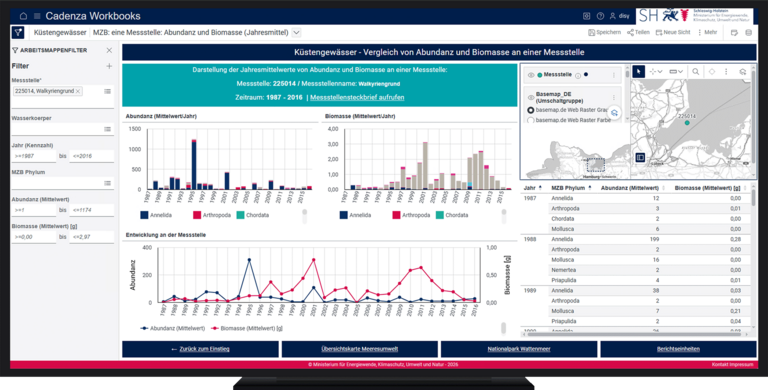Open the Cadenza home icon
Viewport: 768px width, 390px height.
point(23,16)
